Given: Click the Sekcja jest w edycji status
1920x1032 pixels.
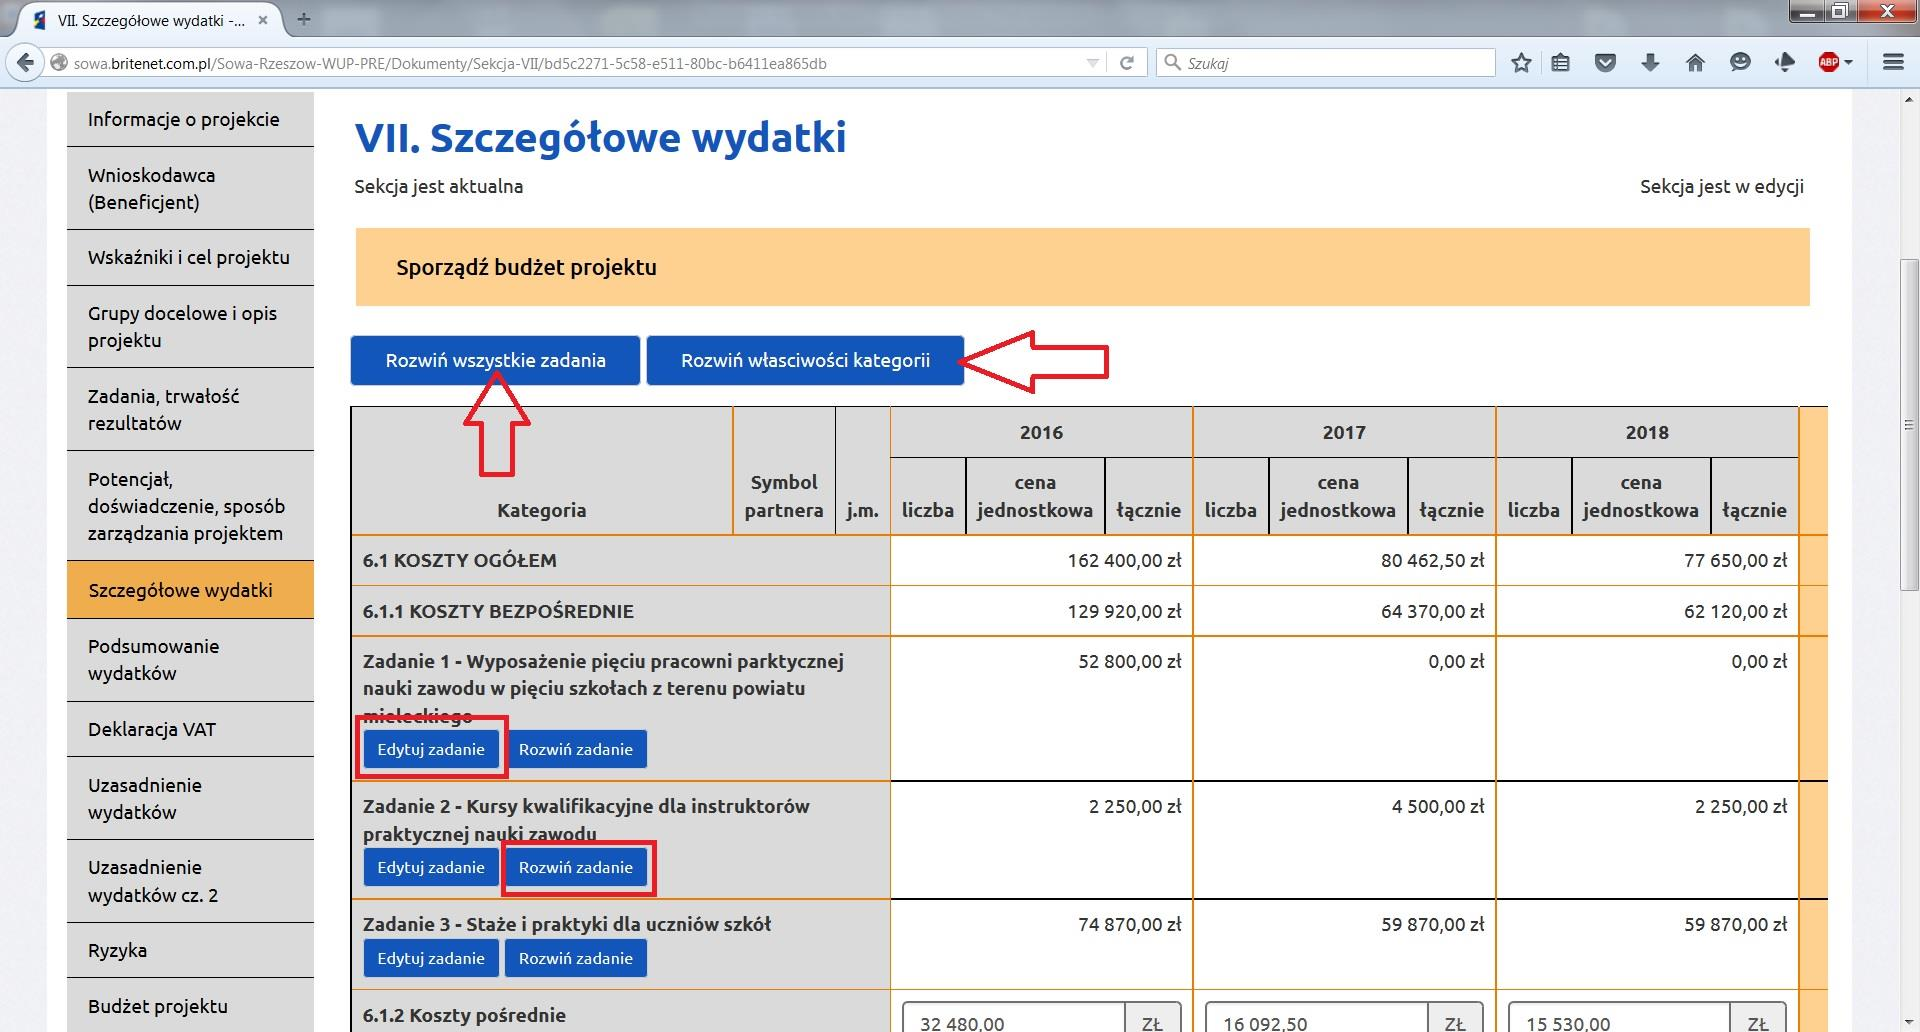Looking at the screenshot, I should pos(1721,186).
